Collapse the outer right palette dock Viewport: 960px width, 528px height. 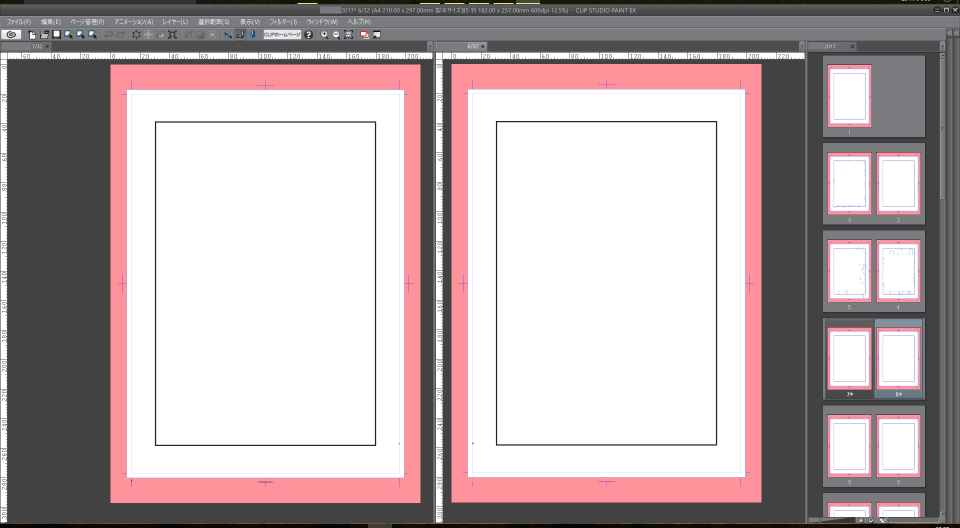click(956, 35)
